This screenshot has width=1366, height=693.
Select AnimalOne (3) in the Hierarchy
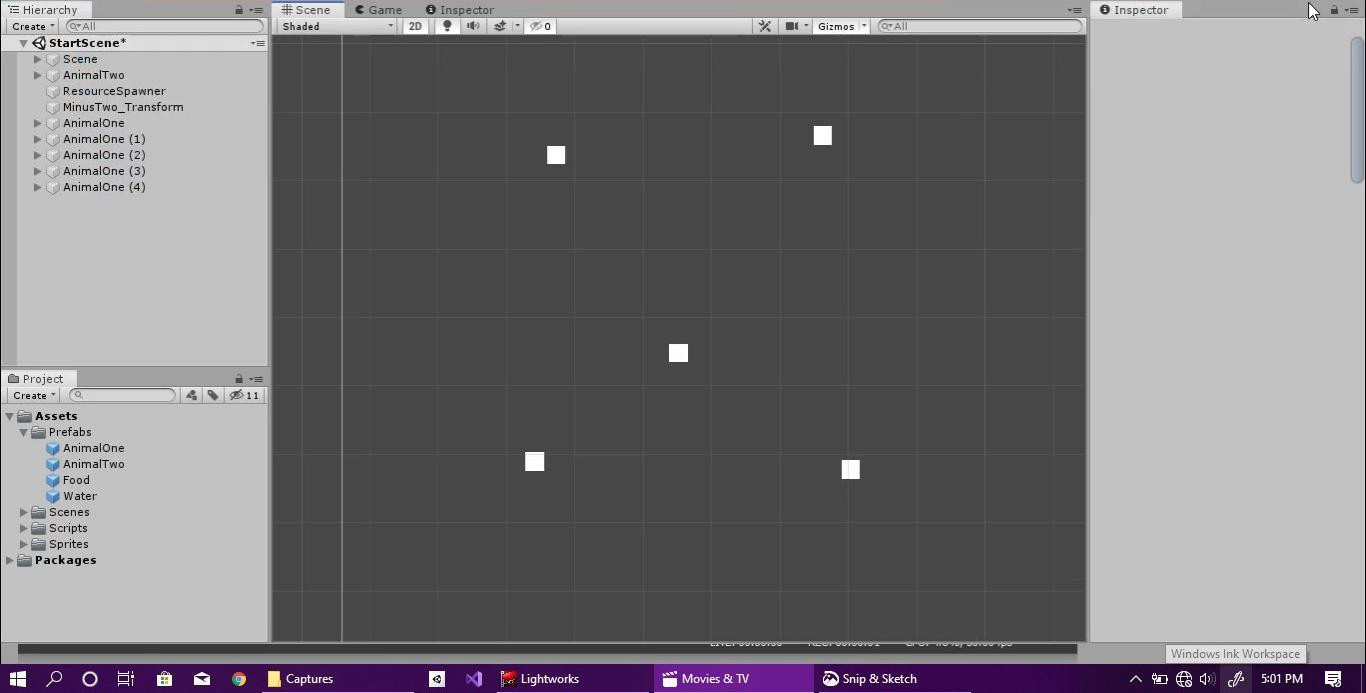(104, 171)
